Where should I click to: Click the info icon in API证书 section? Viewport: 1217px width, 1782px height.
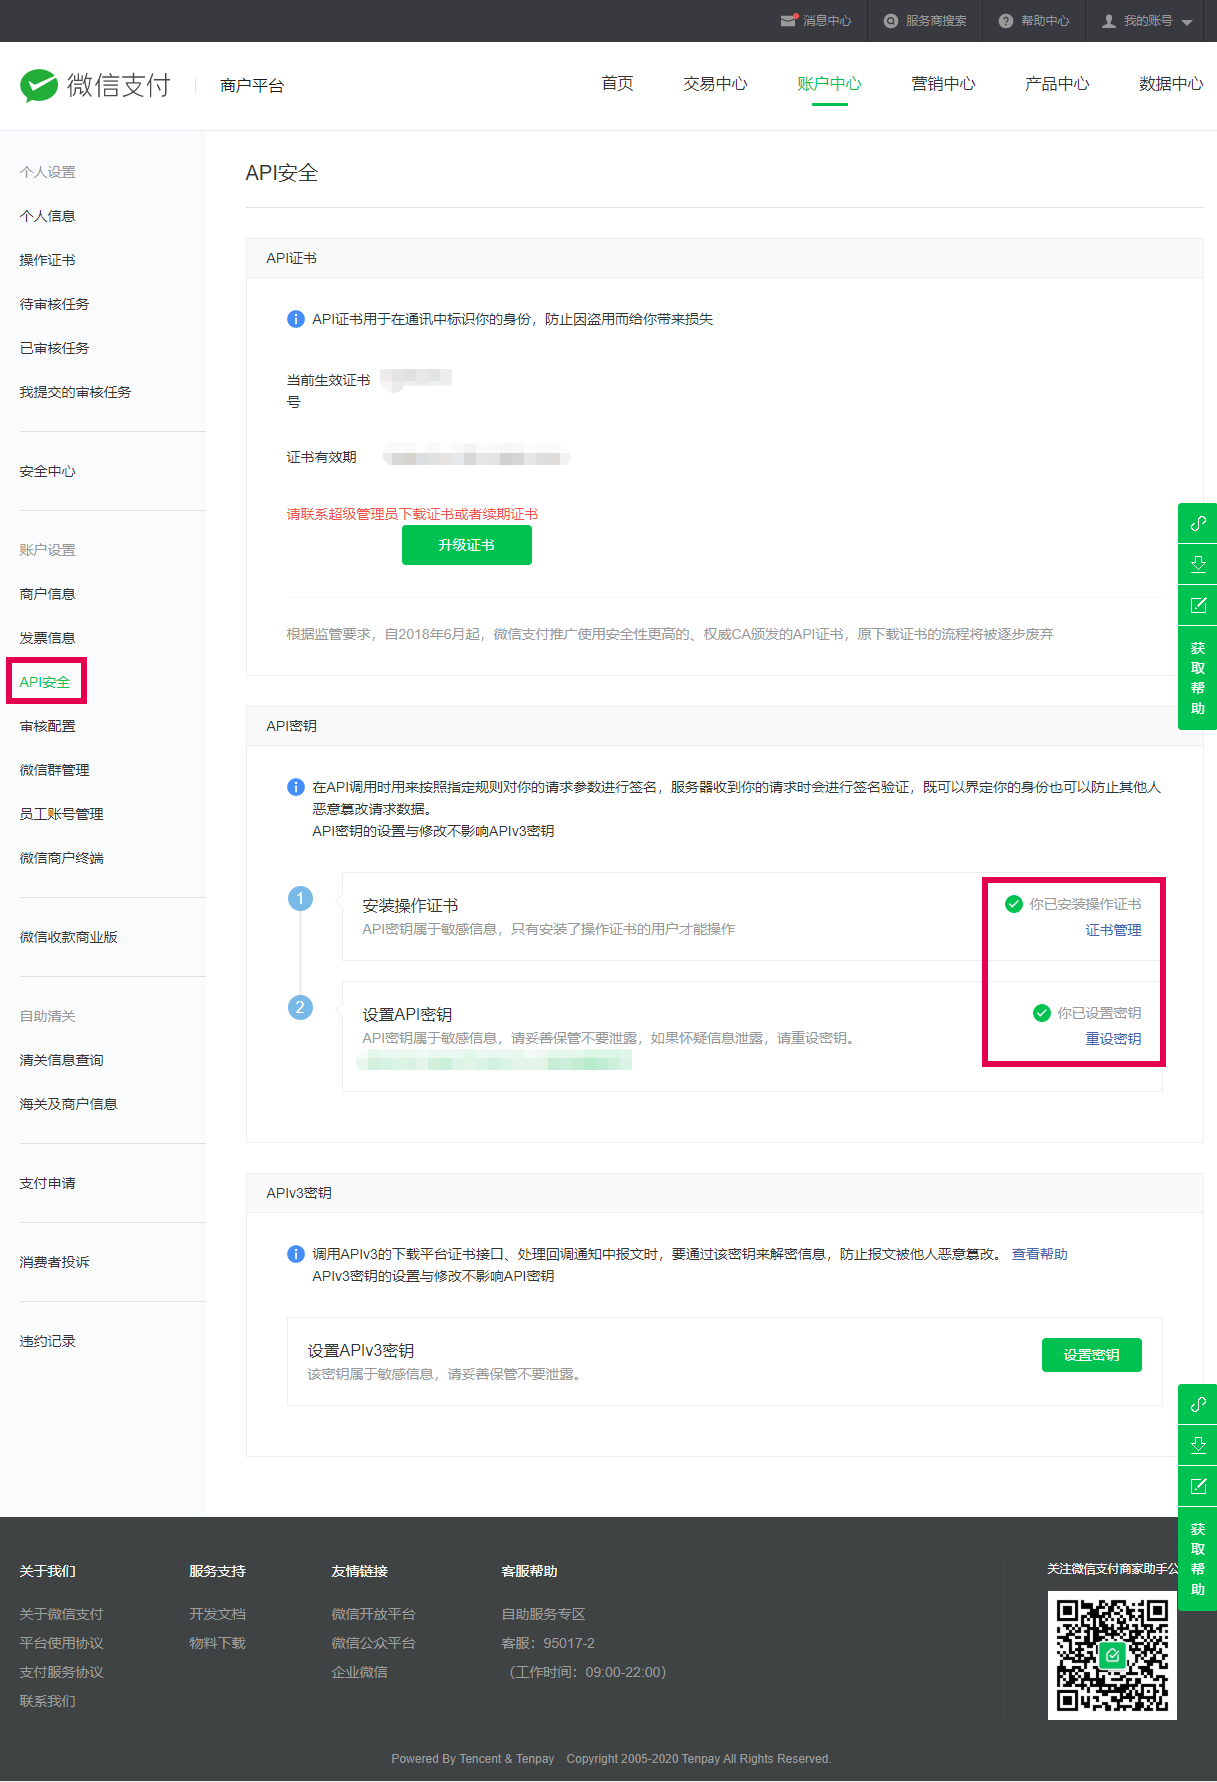296,319
